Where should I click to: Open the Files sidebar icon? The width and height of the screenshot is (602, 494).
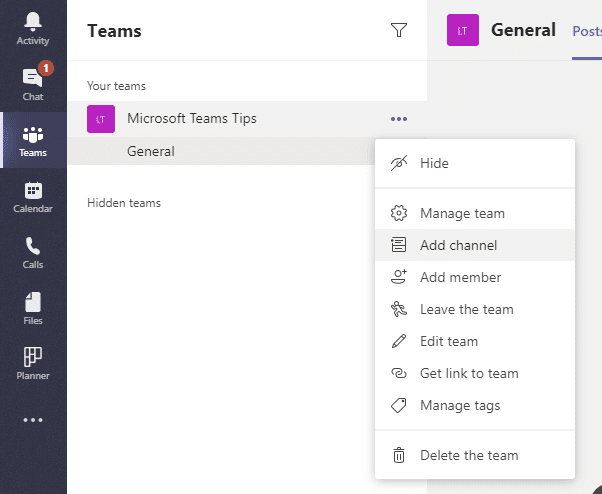pos(33,308)
